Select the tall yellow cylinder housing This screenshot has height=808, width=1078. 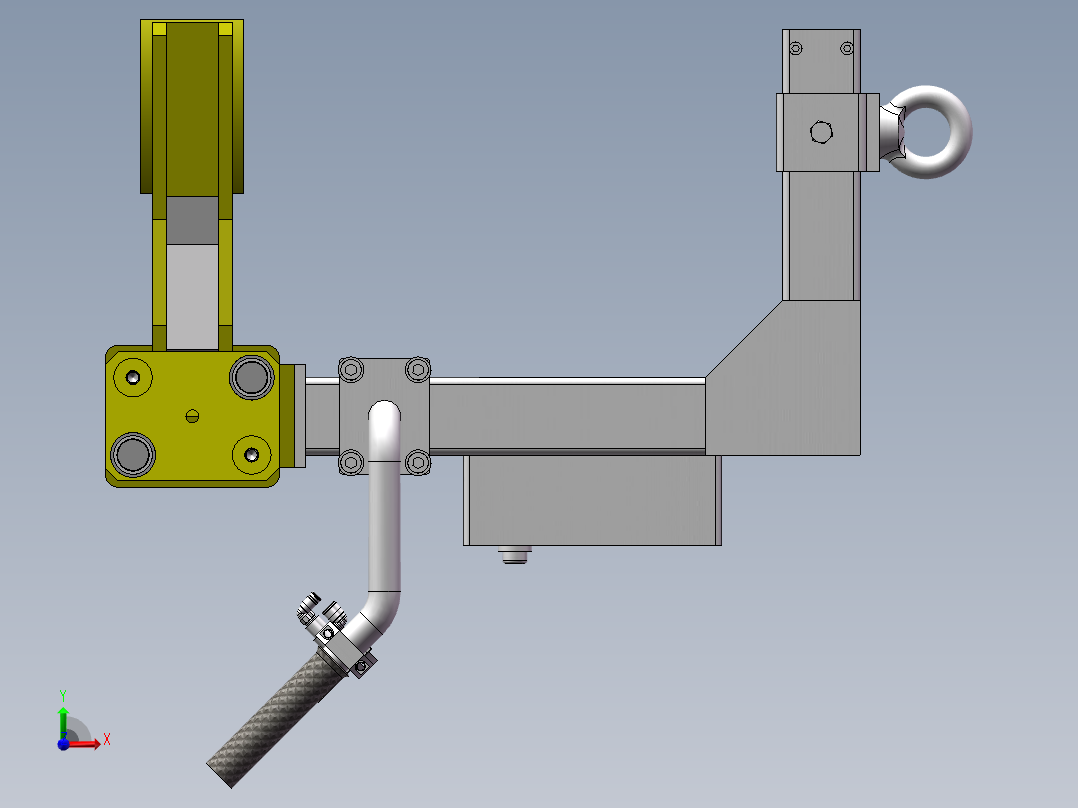point(192,107)
